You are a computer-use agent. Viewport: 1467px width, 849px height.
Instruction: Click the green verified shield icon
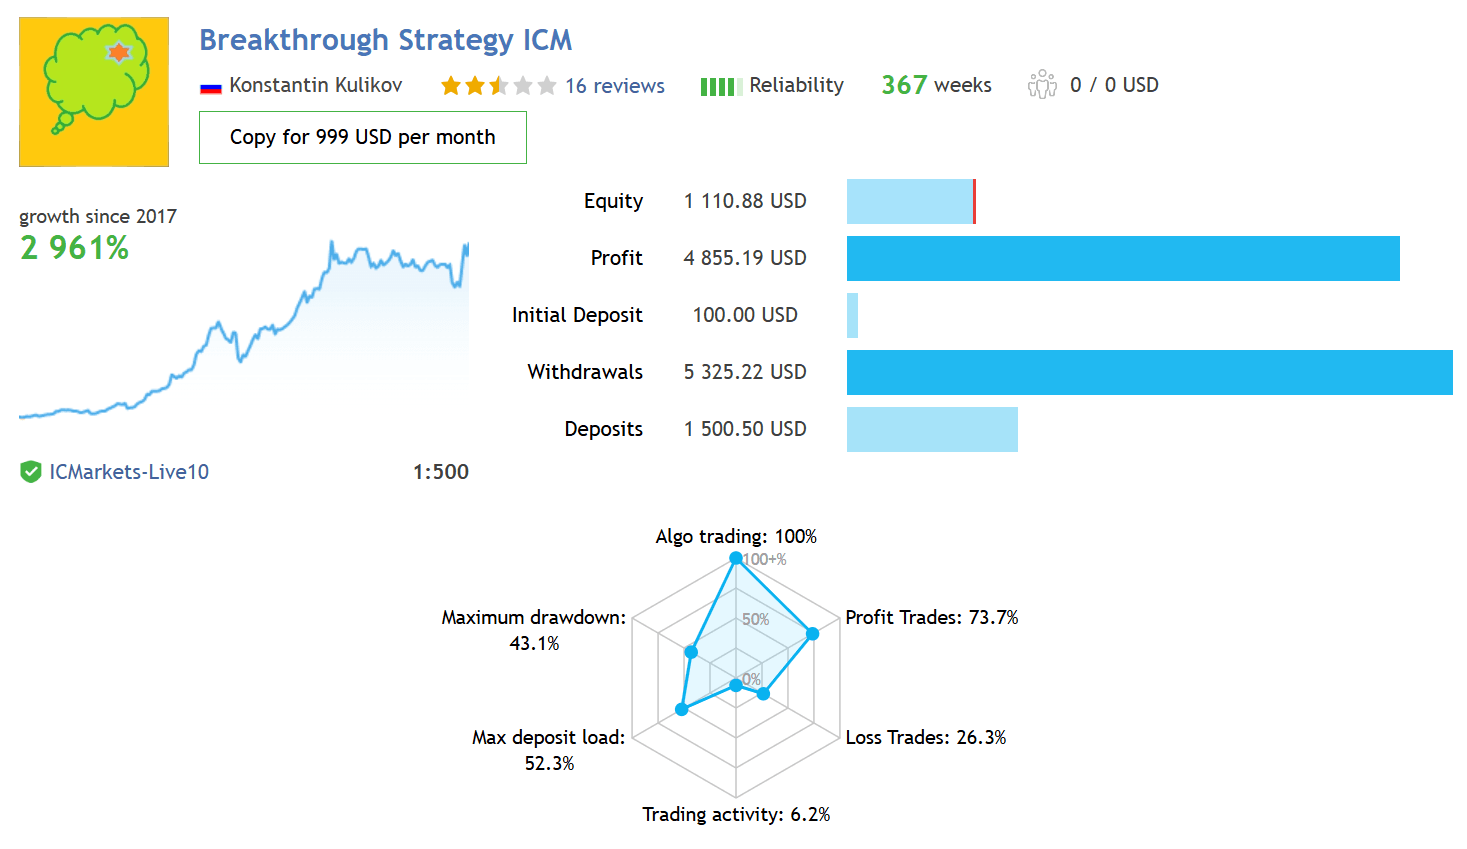(31, 472)
